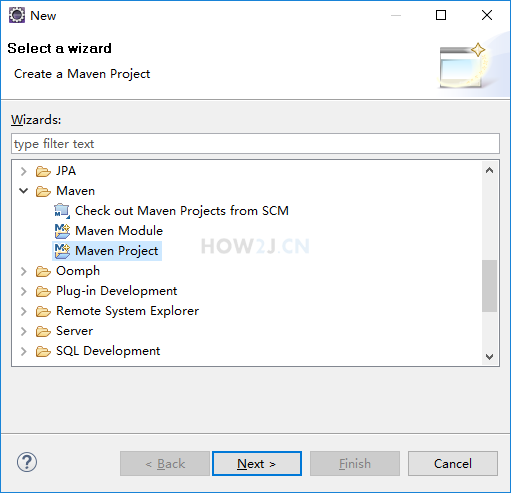Click the disabled Back button
511x493 pixels.
[x=165, y=464]
